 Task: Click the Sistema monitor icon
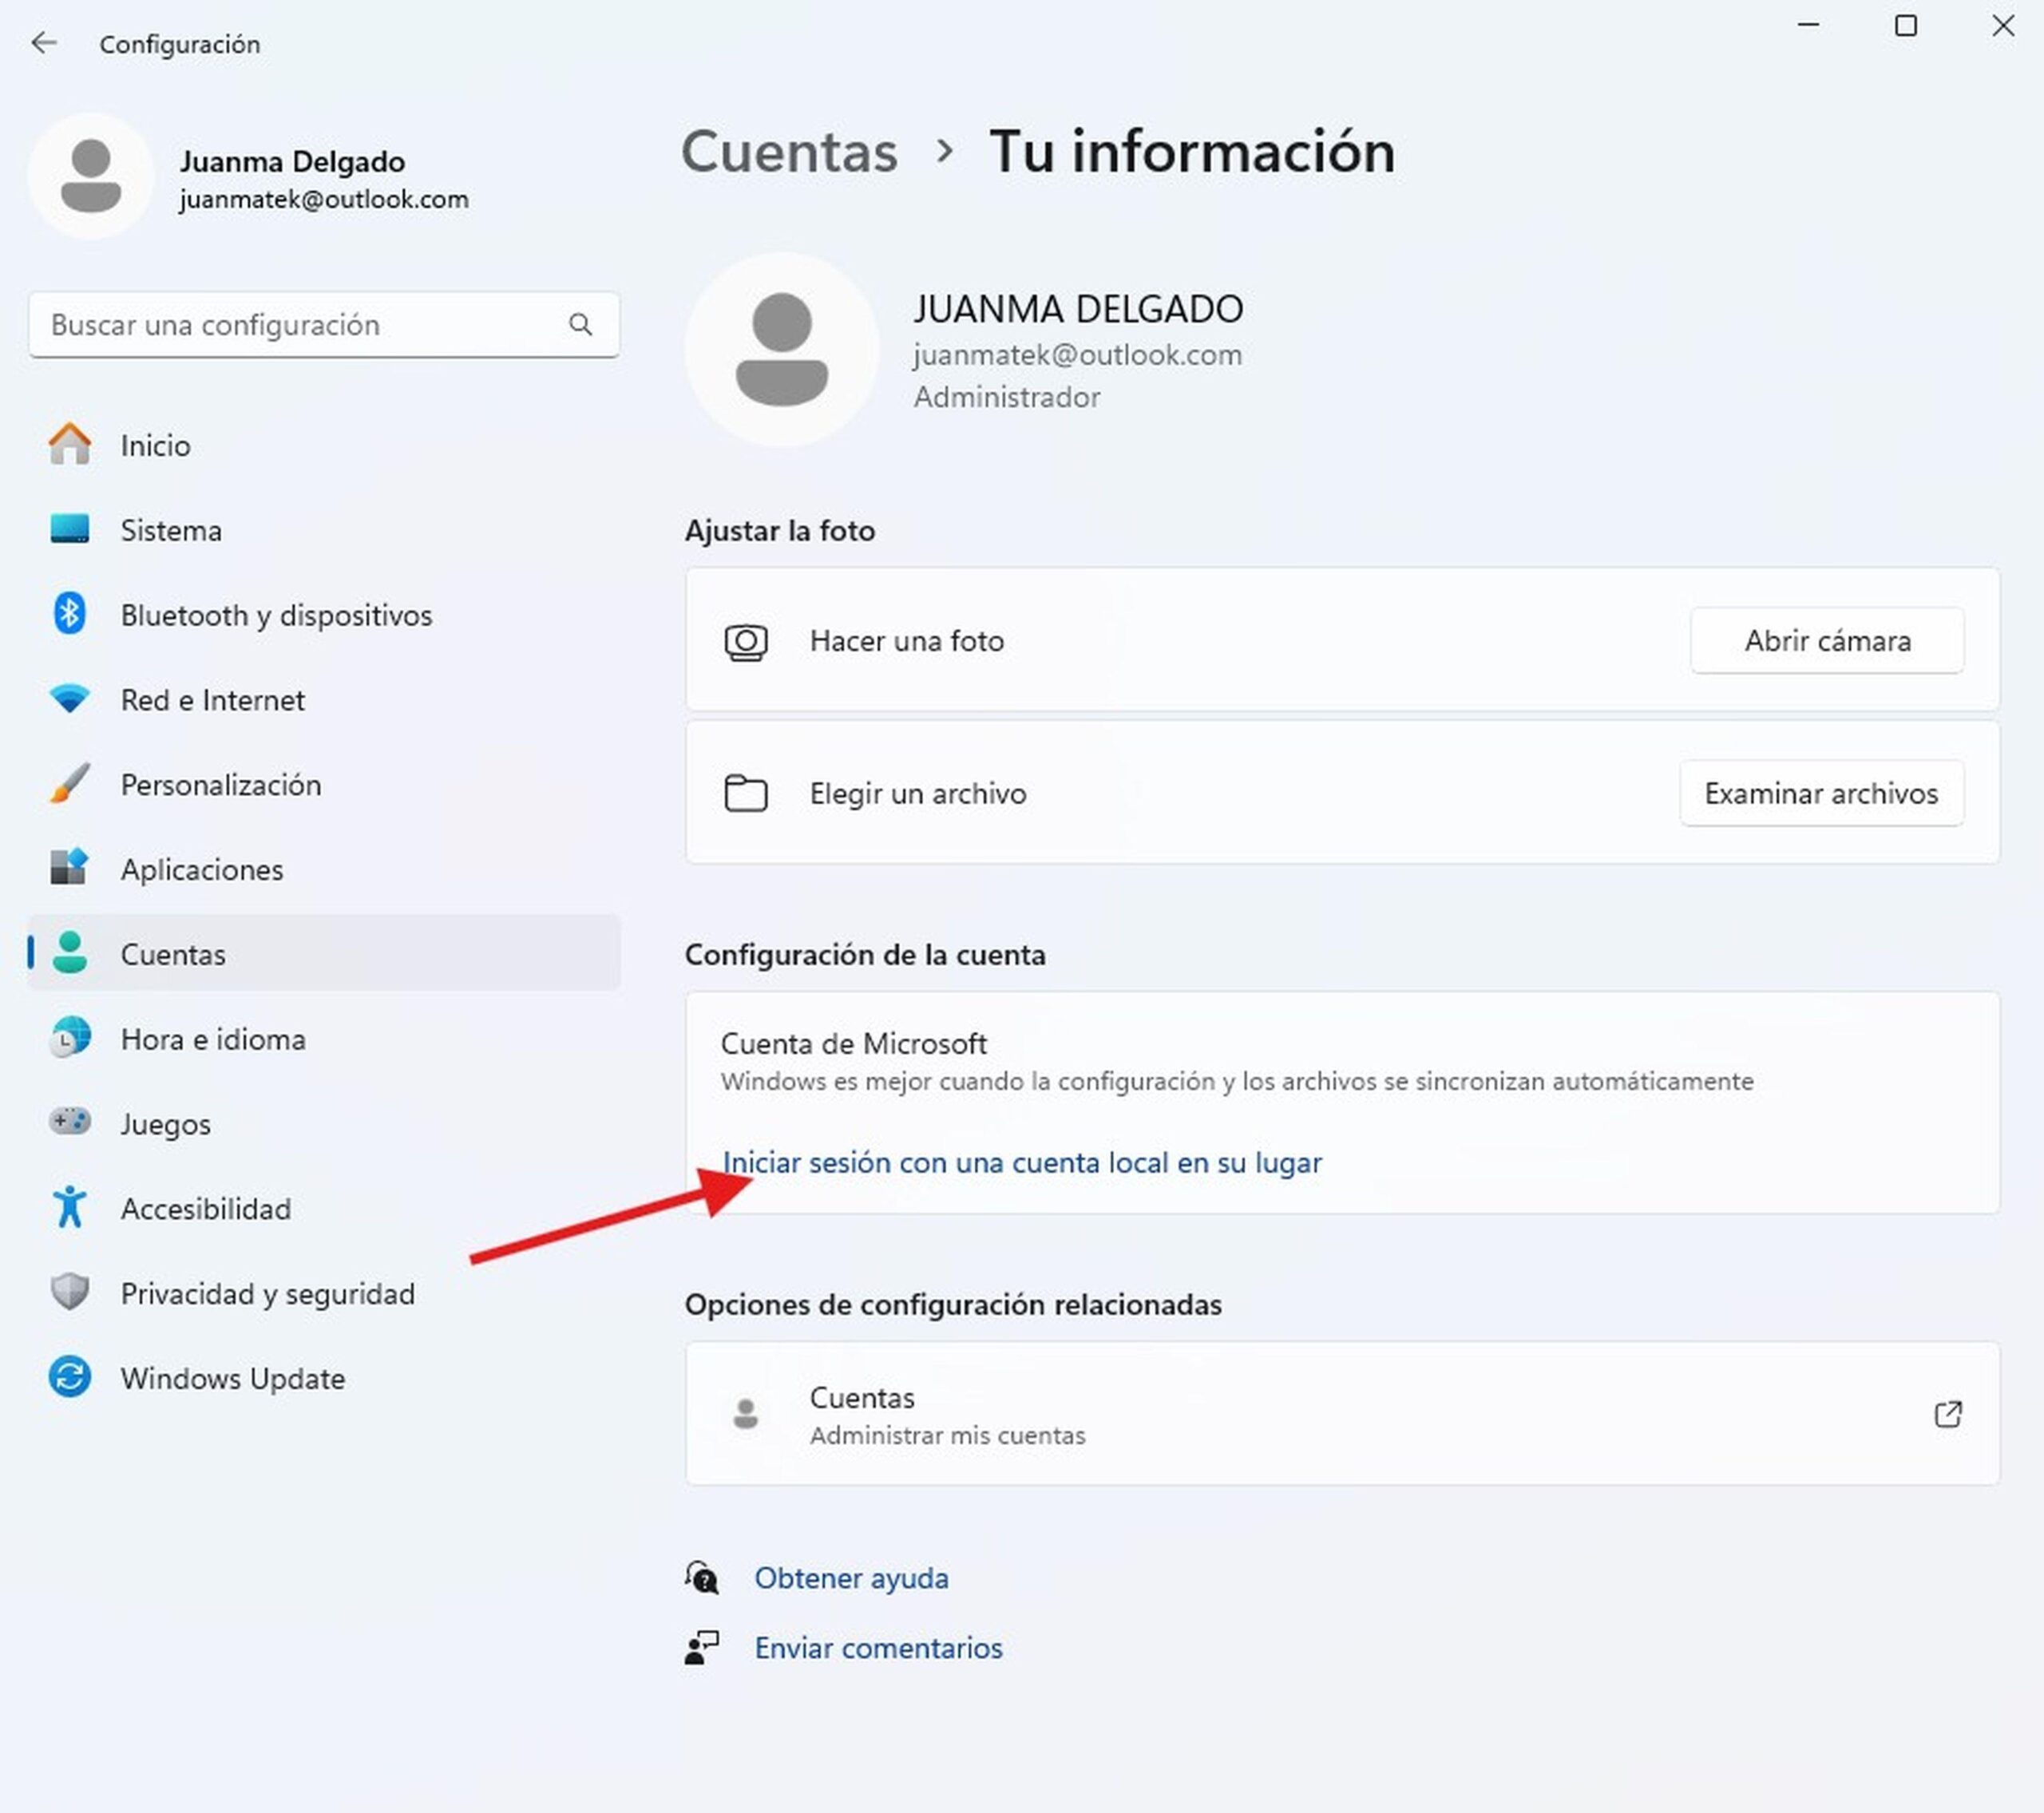70,529
